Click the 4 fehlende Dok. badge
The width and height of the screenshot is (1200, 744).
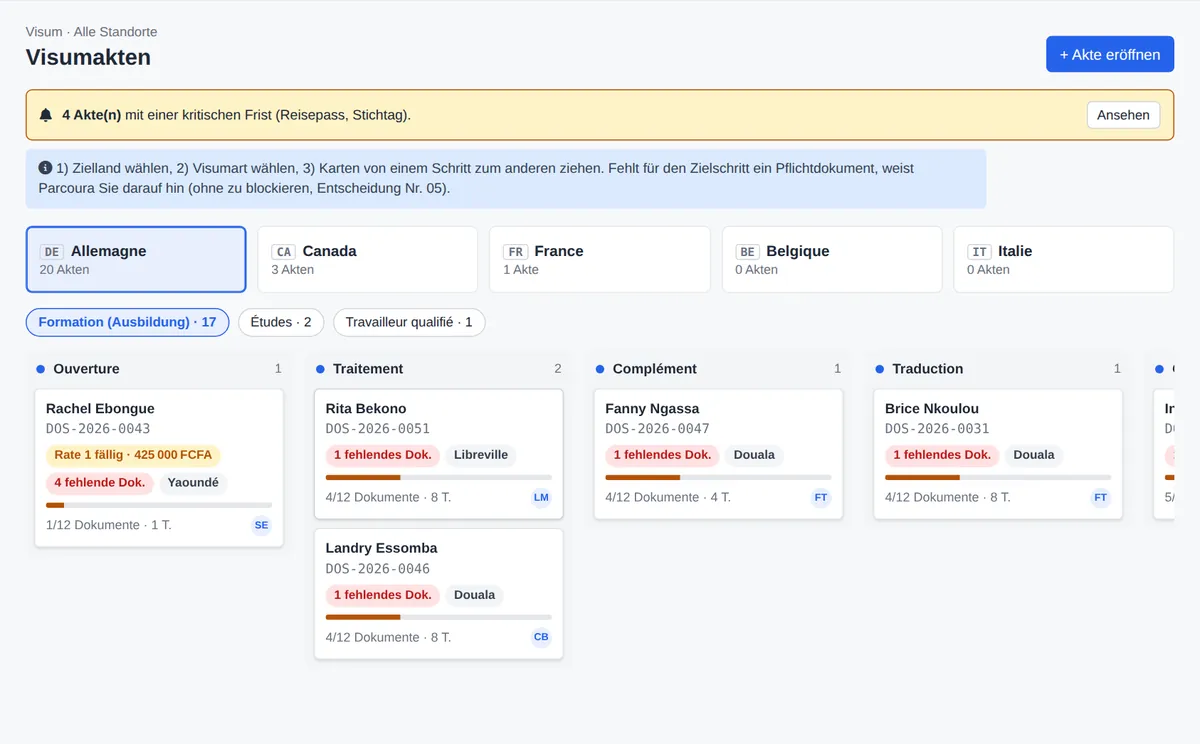pyautogui.click(x=99, y=483)
